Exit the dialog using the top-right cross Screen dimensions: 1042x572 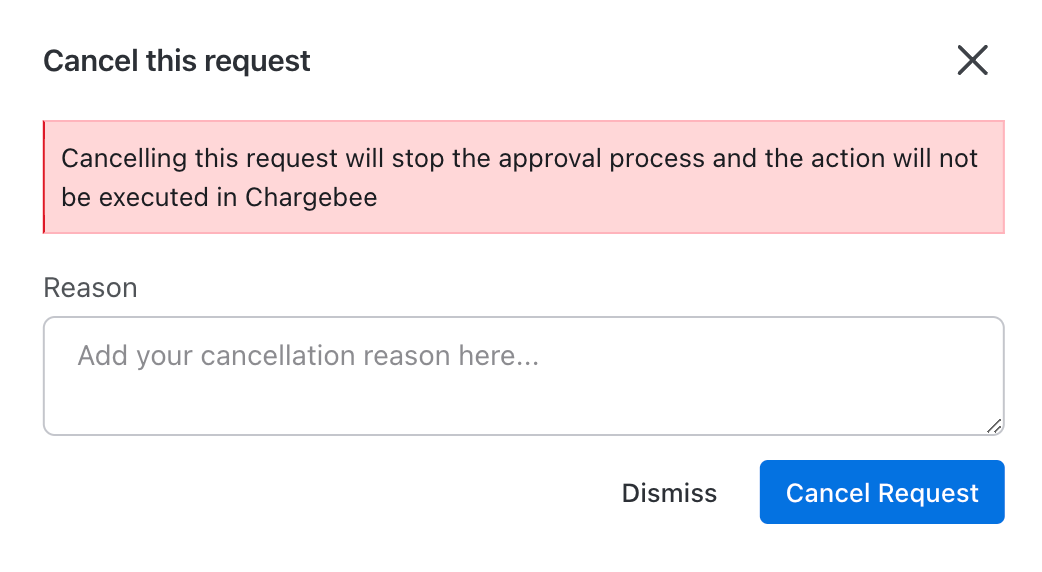pyautogui.click(x=972, y=61)
